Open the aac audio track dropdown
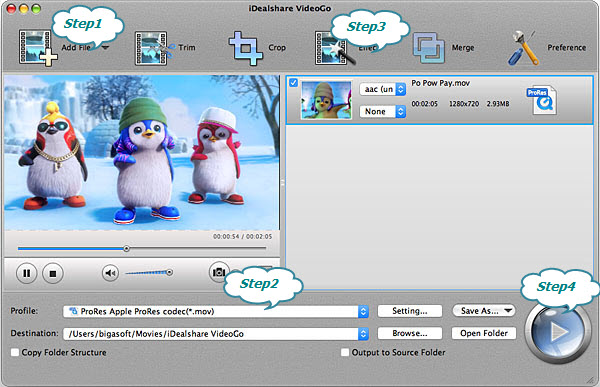 point(382,89)
